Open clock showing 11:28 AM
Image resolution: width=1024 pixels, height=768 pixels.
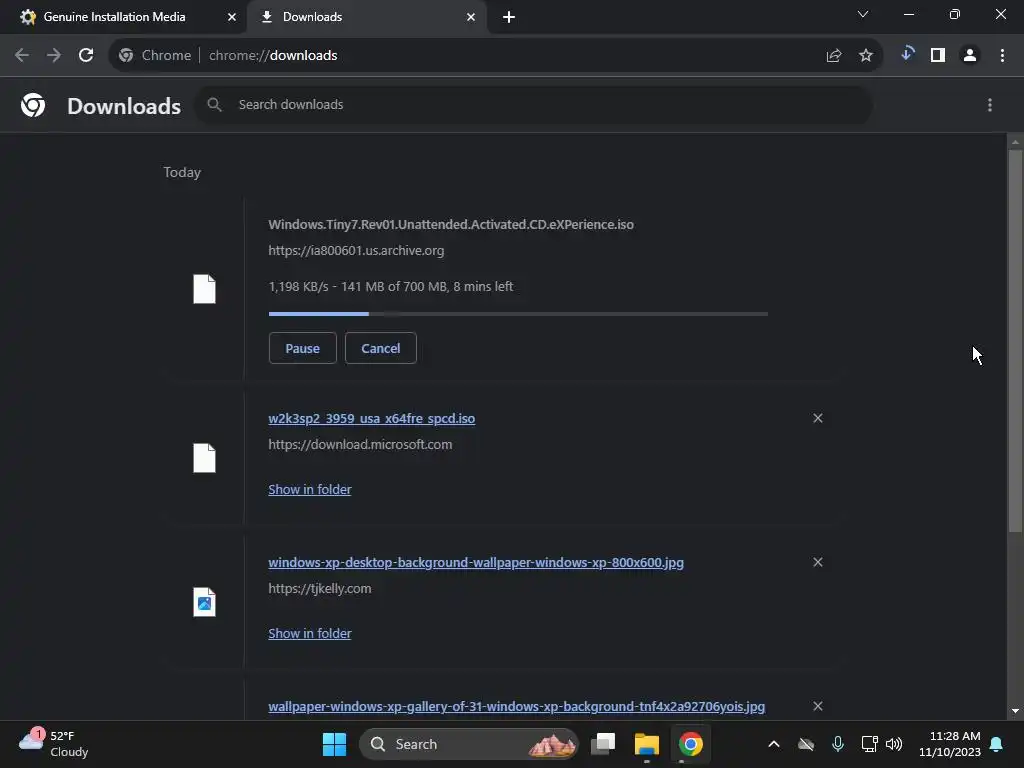(x=950, y=744)
